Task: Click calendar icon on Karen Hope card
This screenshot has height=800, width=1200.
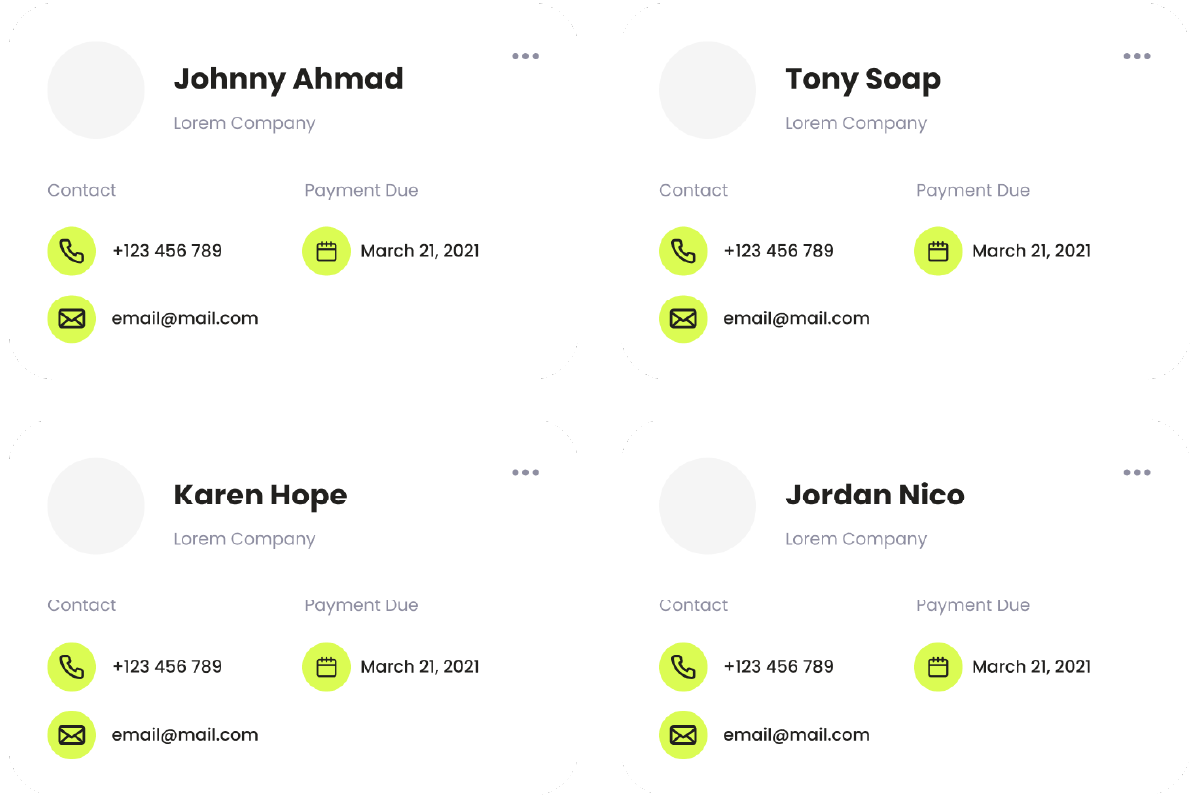Action: click(x=326, y=667)
